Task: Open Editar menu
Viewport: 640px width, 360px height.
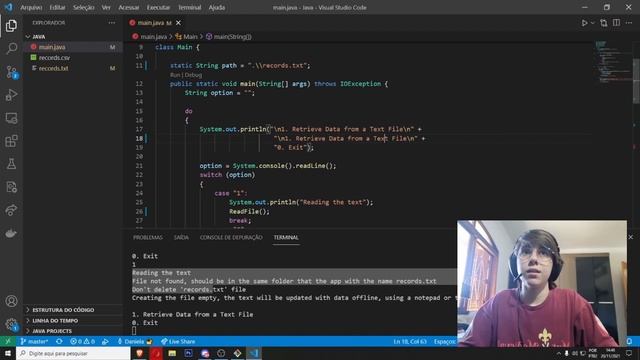Action: coord(57,7)
